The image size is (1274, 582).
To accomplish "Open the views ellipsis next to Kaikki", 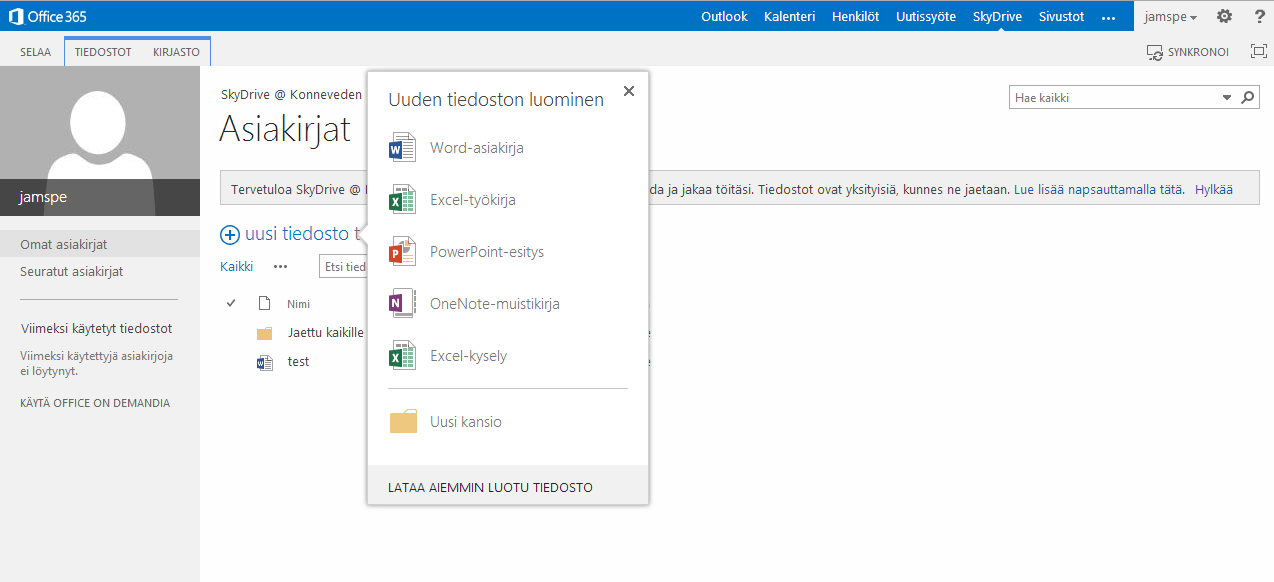I will coord(280,267).
